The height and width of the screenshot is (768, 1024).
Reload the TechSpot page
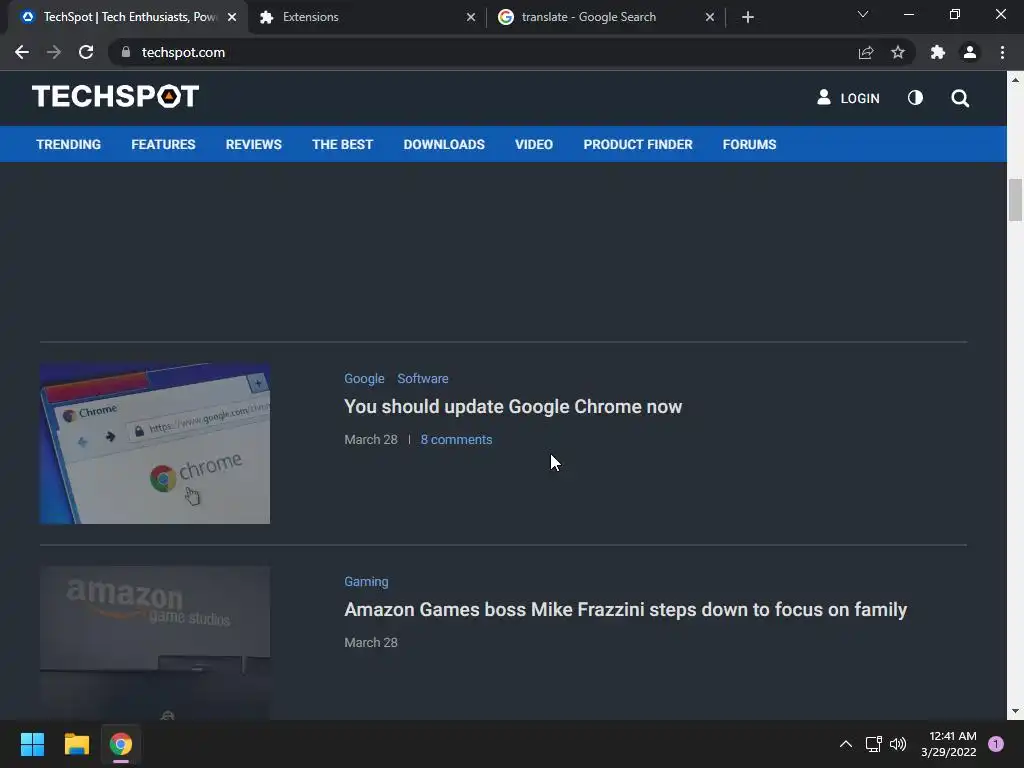point(86,52)
